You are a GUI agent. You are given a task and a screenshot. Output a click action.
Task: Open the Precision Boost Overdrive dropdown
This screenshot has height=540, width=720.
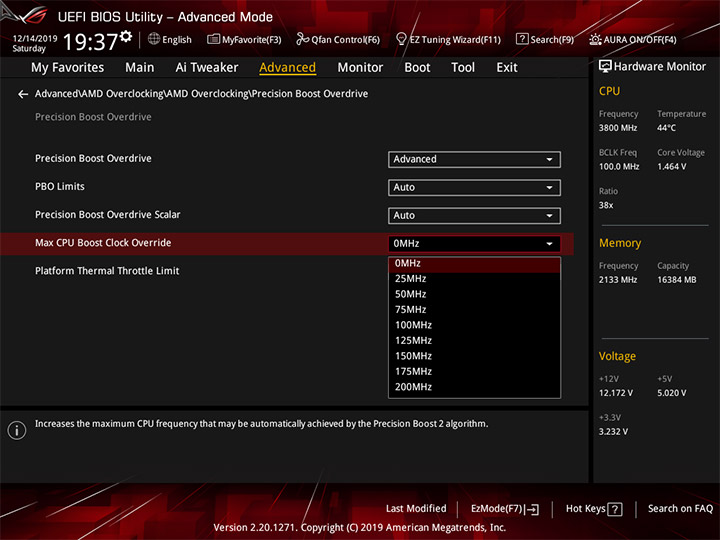(474, 159)
